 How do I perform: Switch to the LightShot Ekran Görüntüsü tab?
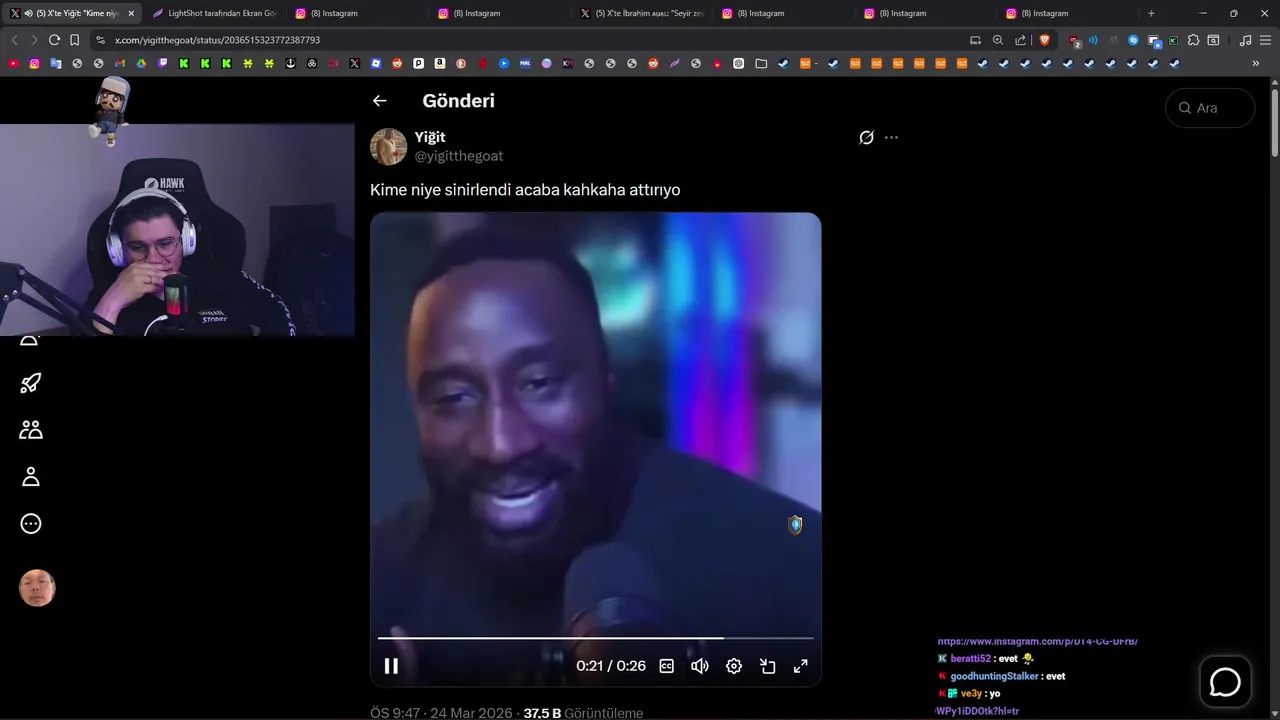[x=214, y=13]
